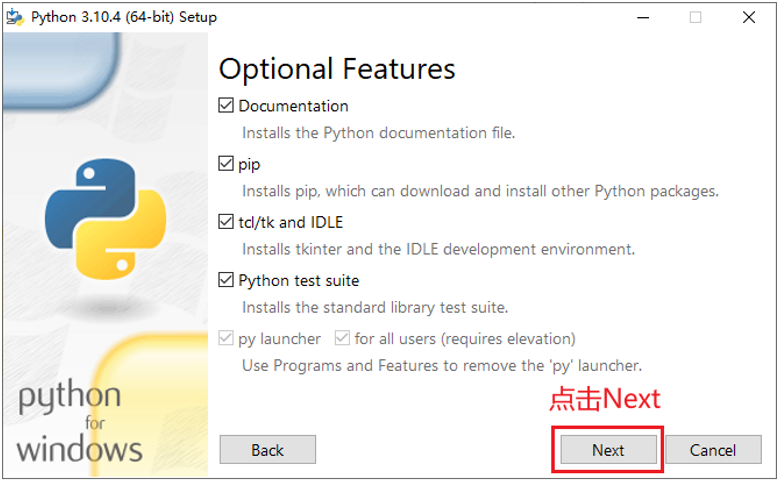Click the window title "Python 3.10.4 (64-bit) Setup"
The height and width of the screenshot is (481, 777).
point(124,17)
